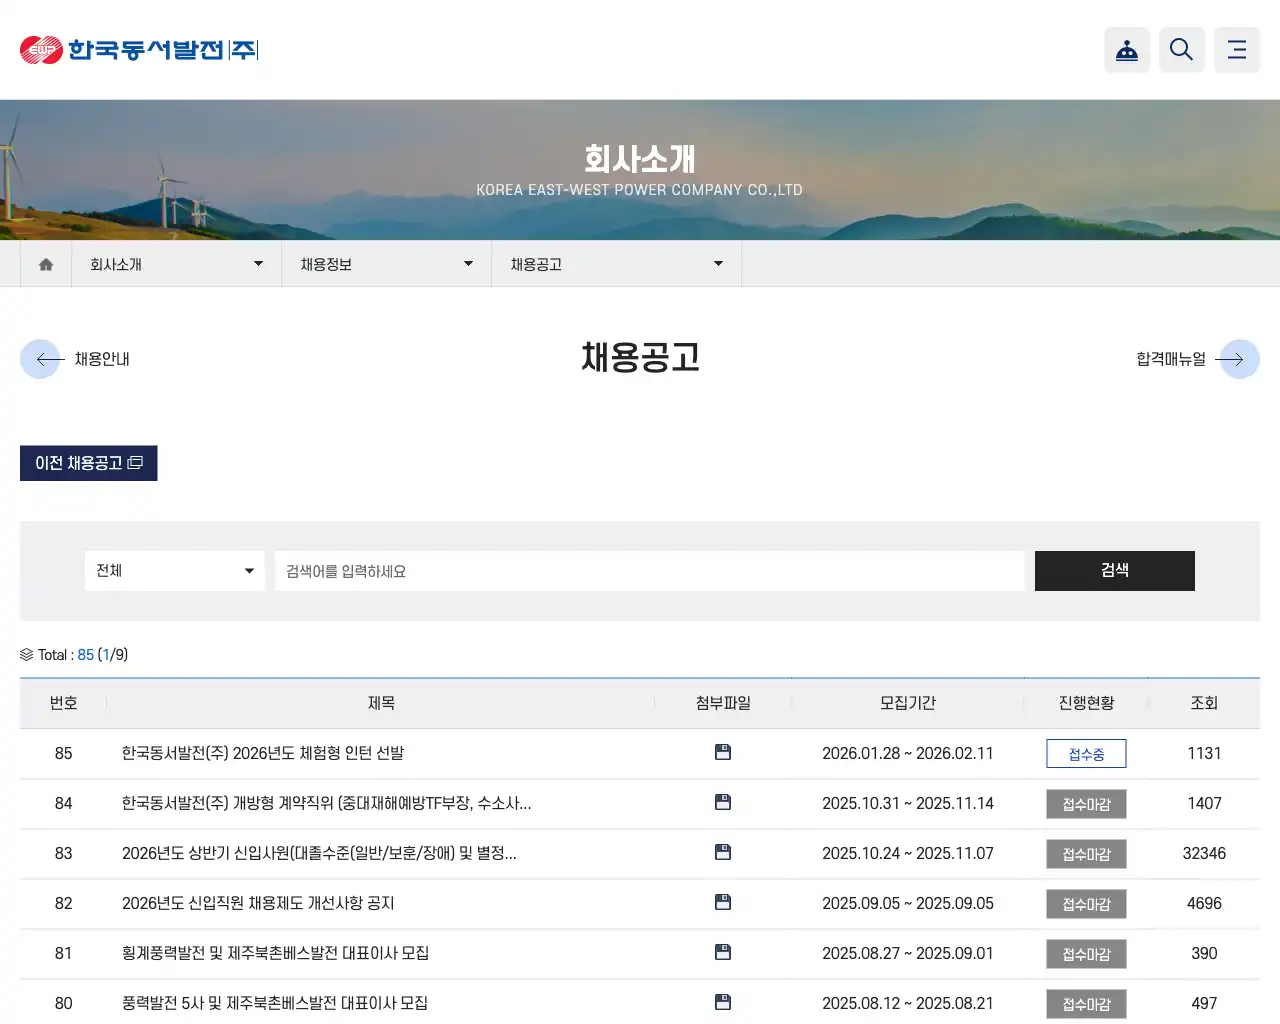Click the attachment icon on the 신입사원 posting
The width and height of the screenshot is (1280, 1024).
click(x=722, y=852)
